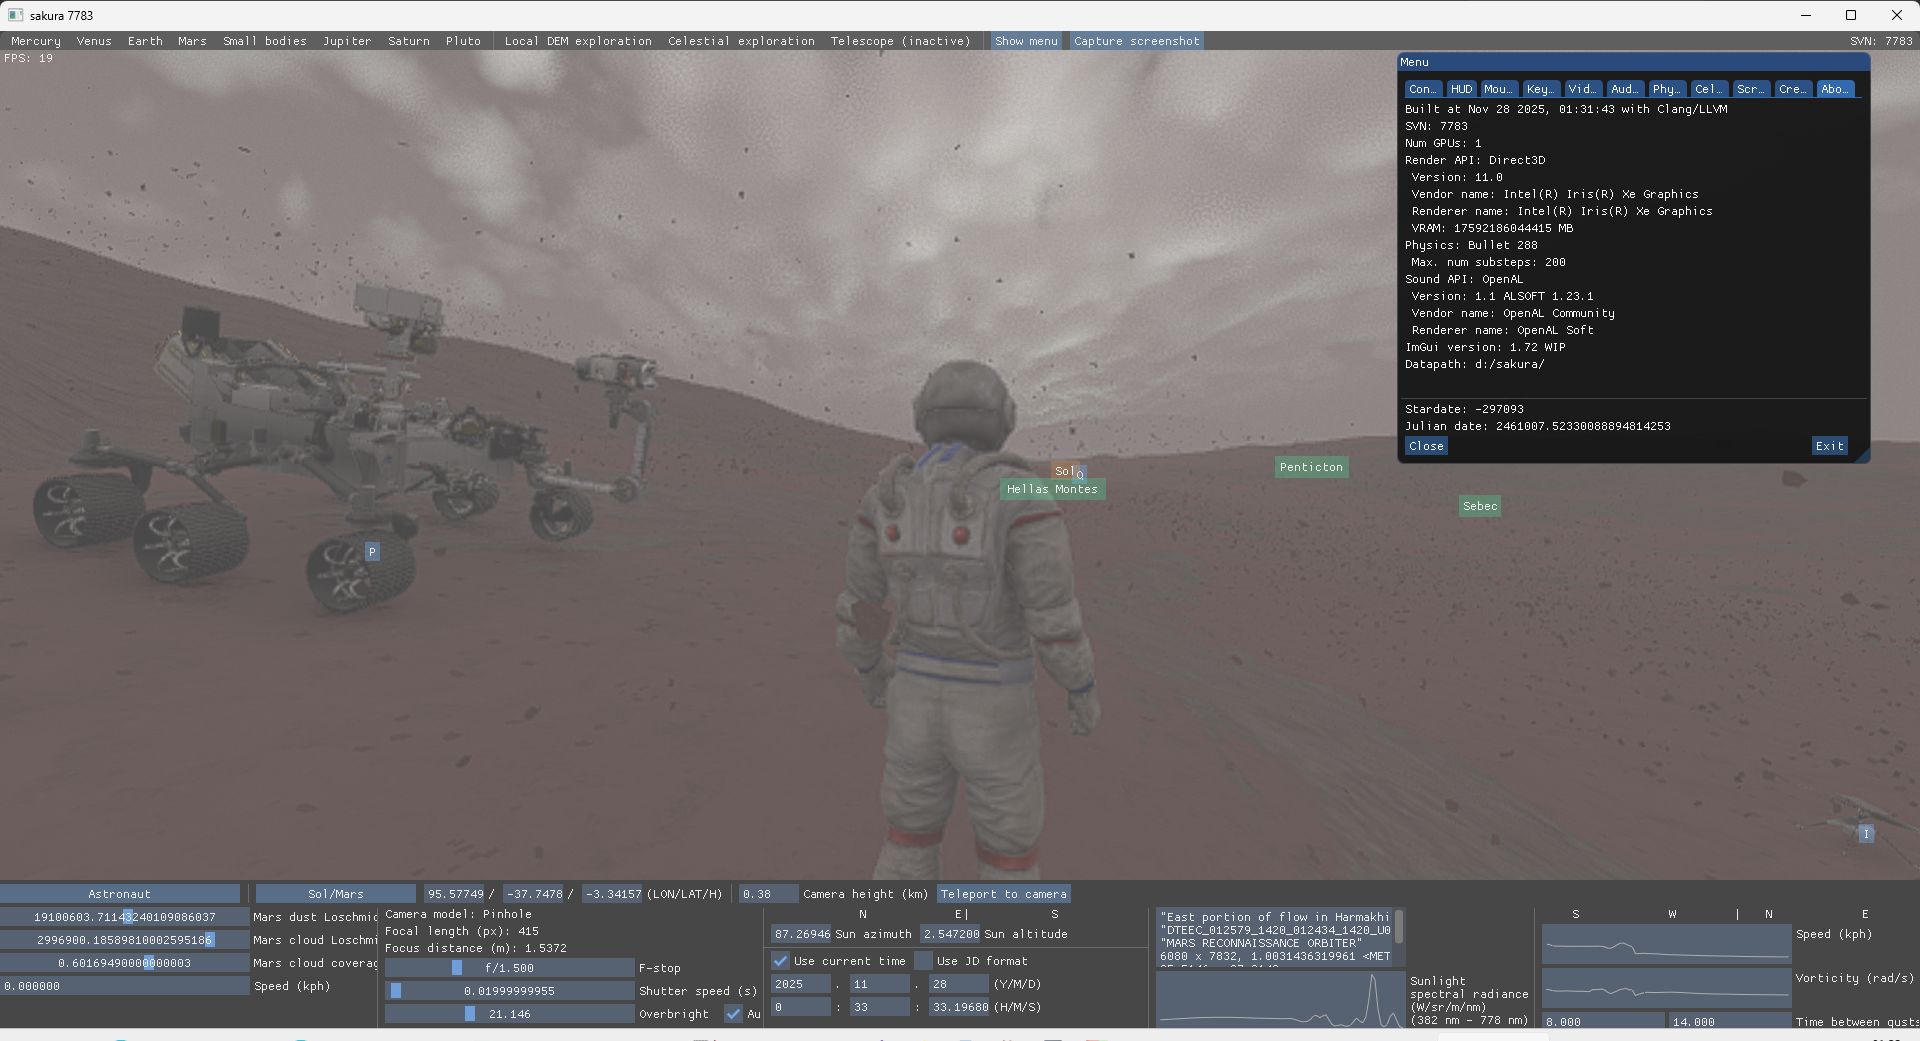Open Local DEM exploration menu

pos(578,41)
